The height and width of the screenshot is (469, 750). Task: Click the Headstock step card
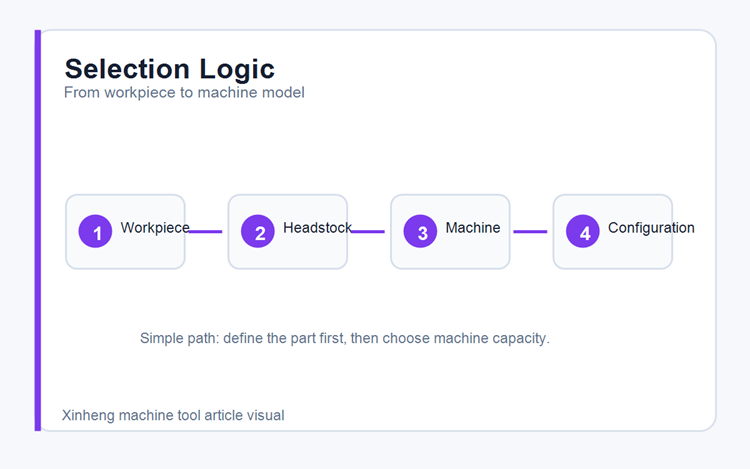pos(288,232)
